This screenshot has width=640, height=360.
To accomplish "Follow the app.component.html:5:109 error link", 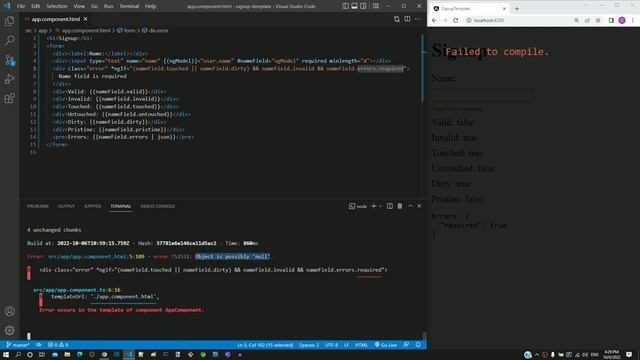I will [x=96, y=257].
